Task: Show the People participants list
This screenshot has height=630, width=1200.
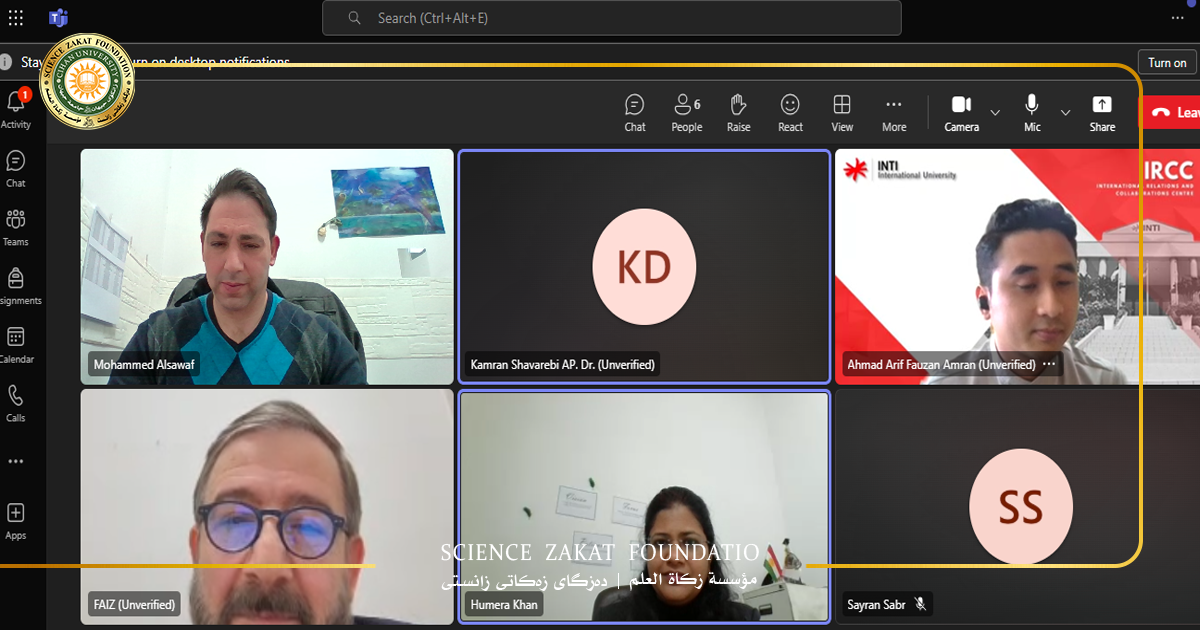Action: point(686,112)
